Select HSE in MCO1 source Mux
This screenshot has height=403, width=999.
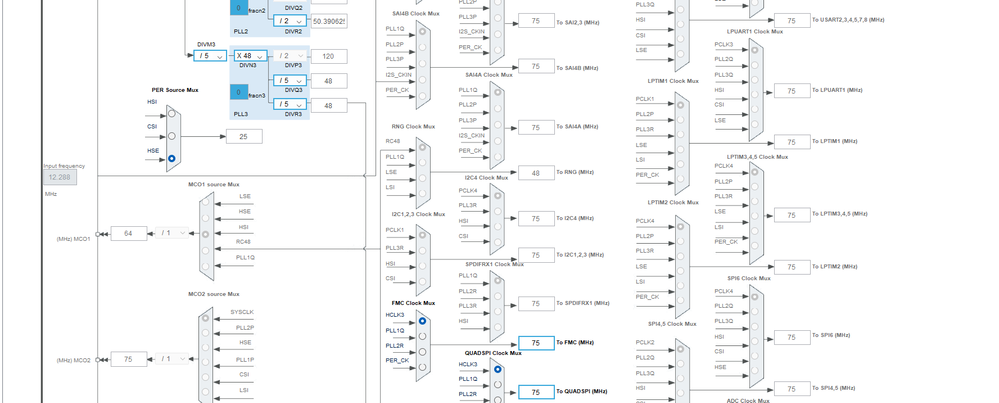205,219
